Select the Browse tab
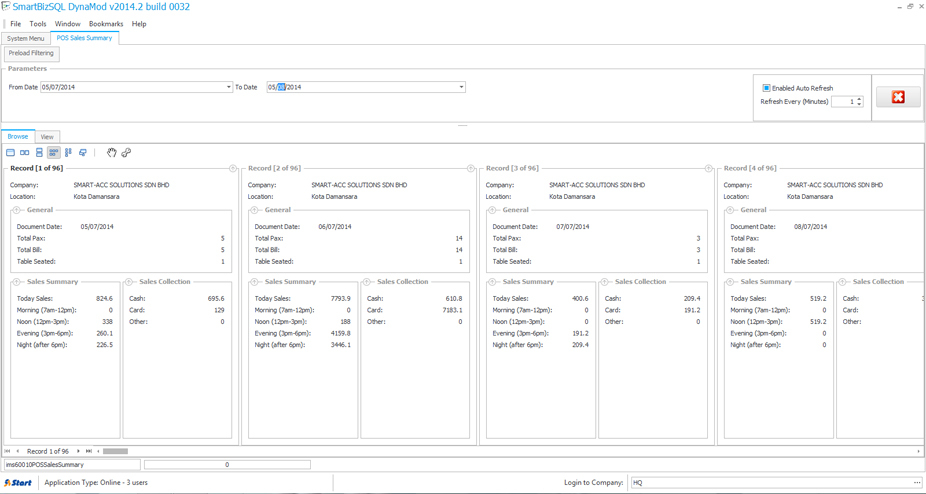 [18, 136]
